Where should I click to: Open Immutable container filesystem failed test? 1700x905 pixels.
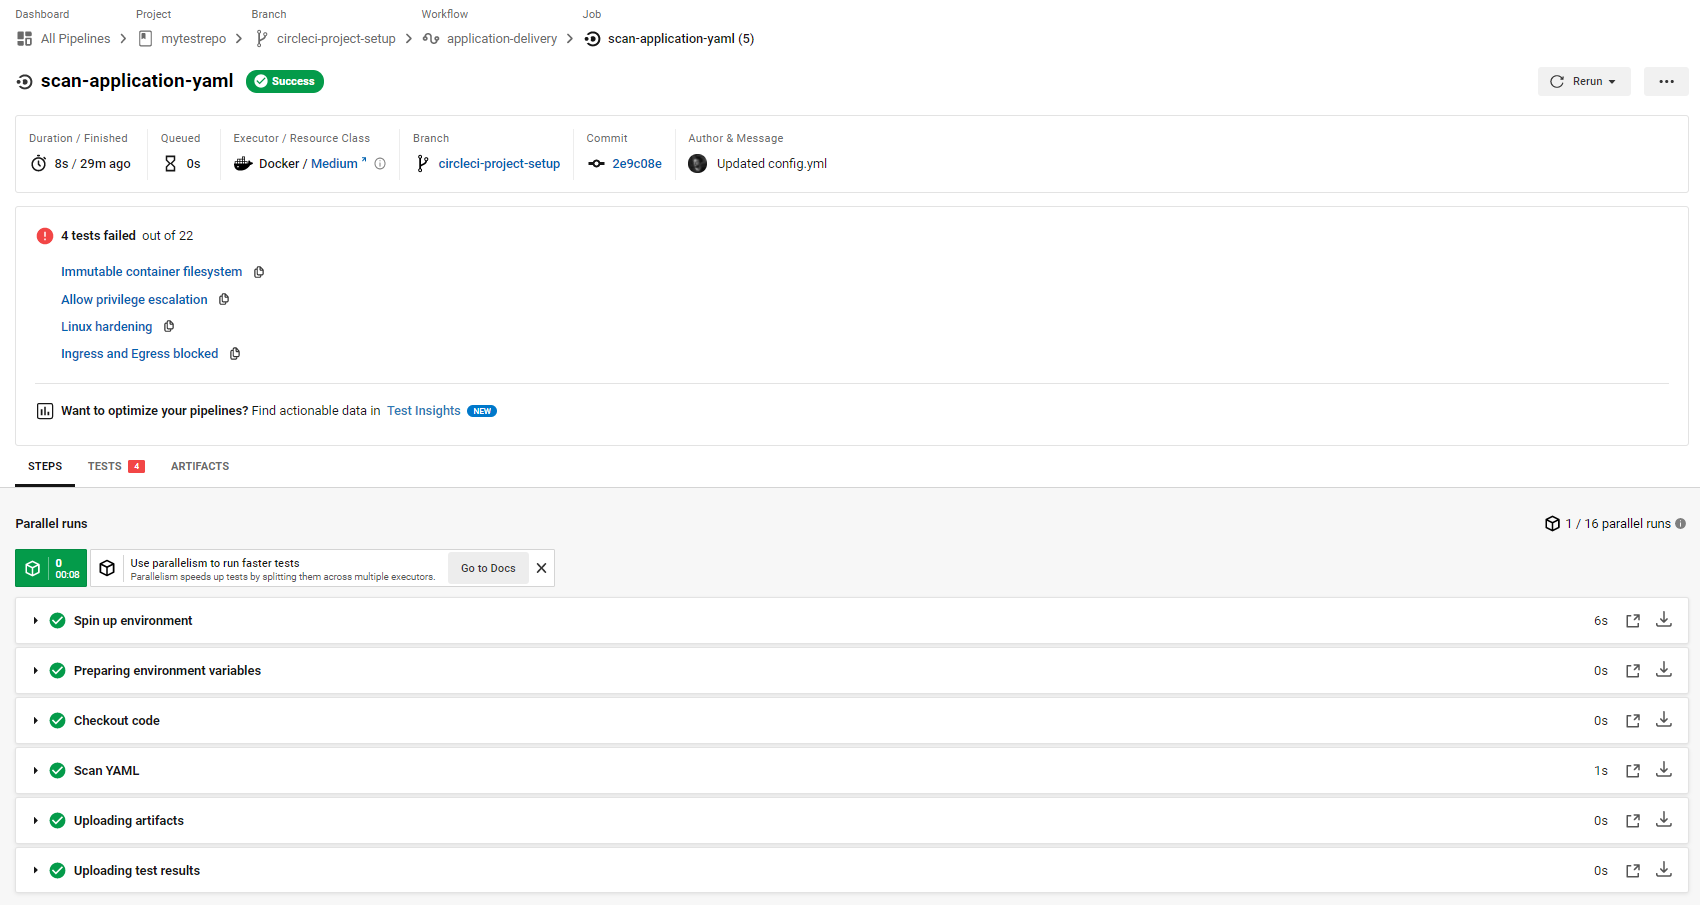click(x=151, y=272)
